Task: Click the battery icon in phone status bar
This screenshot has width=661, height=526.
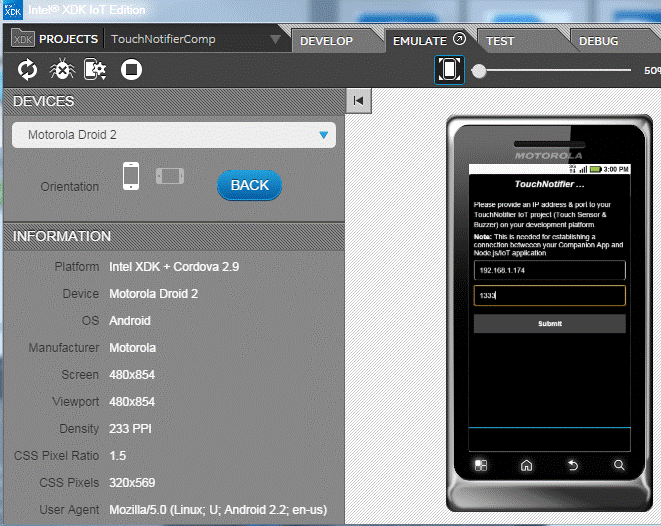Action: tap(596, 169)
